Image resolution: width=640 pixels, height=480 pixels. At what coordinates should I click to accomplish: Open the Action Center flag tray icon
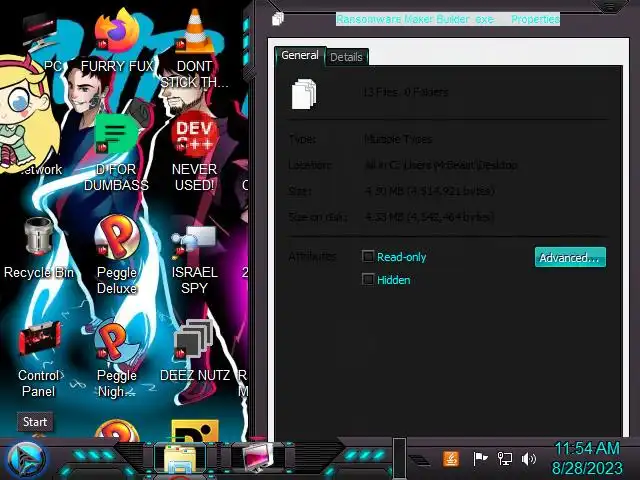(480, 459)
